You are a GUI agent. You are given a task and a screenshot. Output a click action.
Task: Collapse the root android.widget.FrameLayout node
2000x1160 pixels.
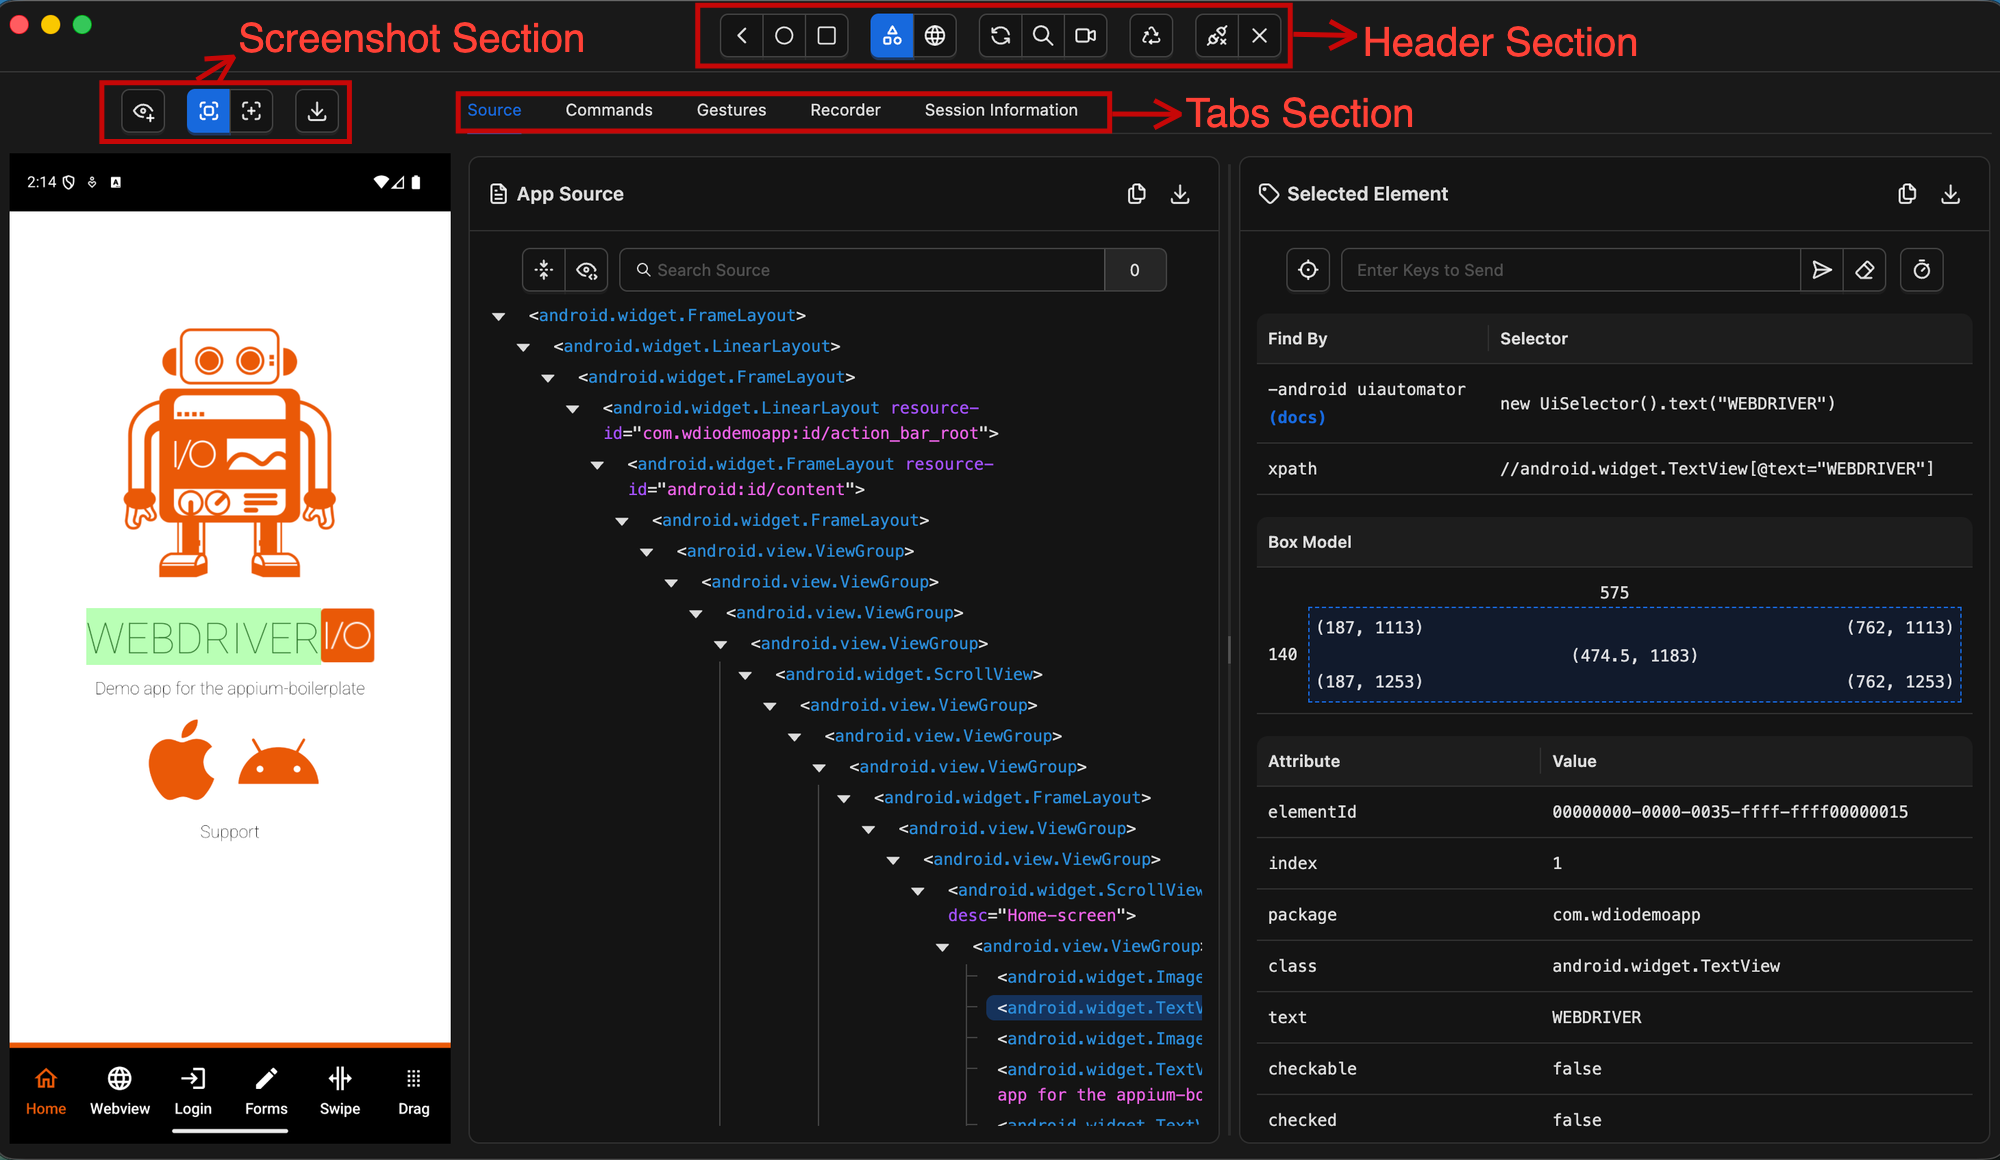coord(499,316)
